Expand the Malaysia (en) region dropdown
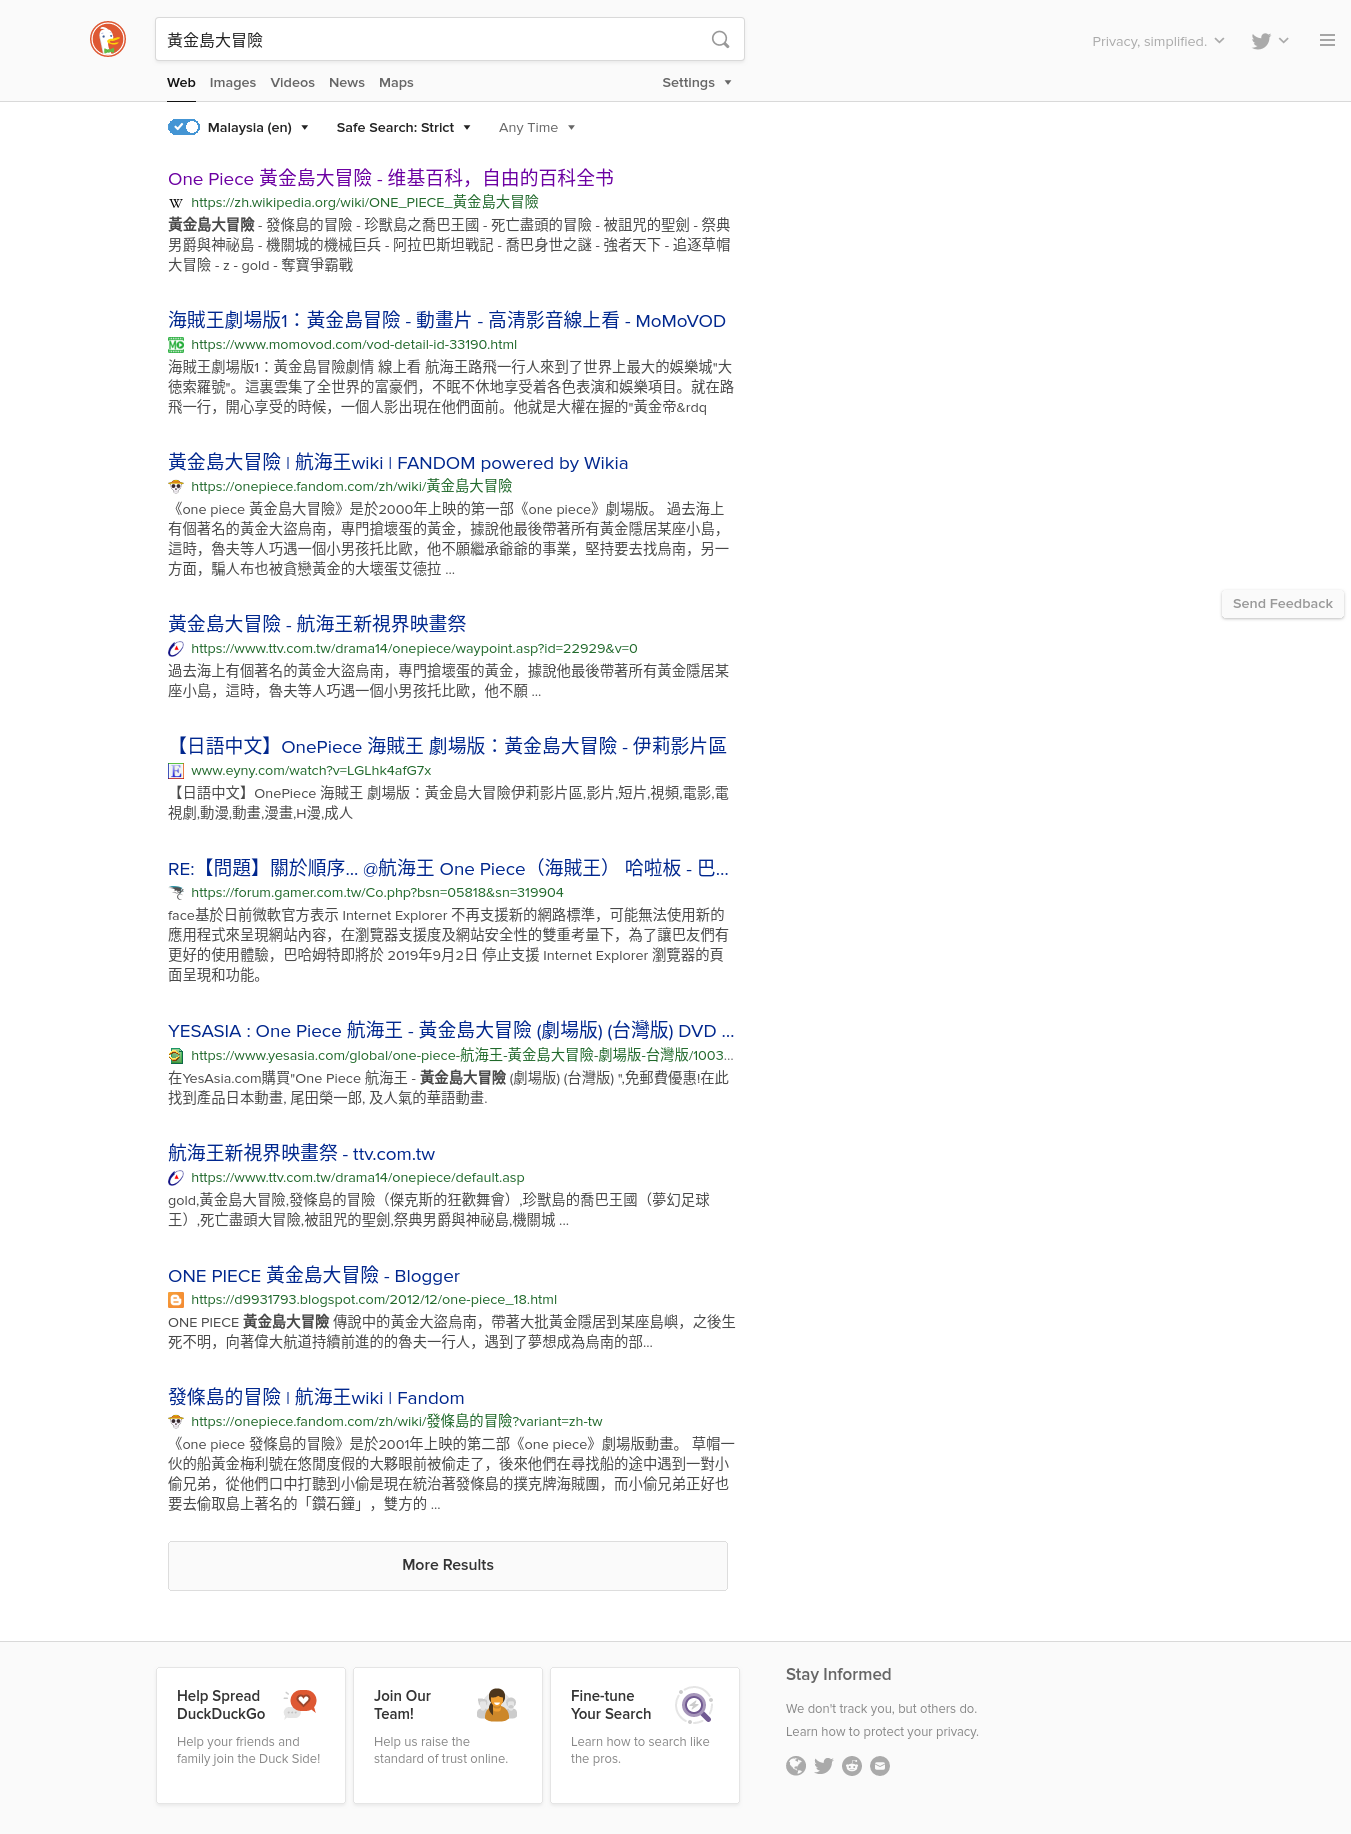Image resolution: width=1351 pixels, height=1834 pixels. 258,128
